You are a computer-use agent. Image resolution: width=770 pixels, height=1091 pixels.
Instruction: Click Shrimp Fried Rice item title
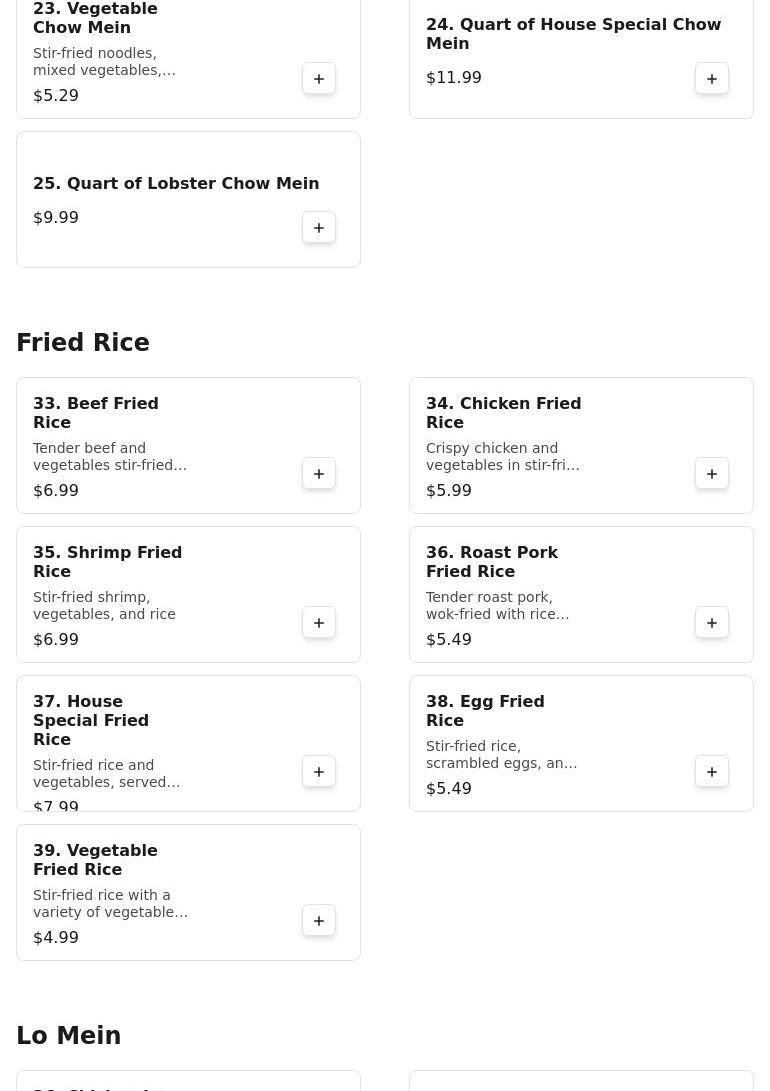[x=107, y=562]
